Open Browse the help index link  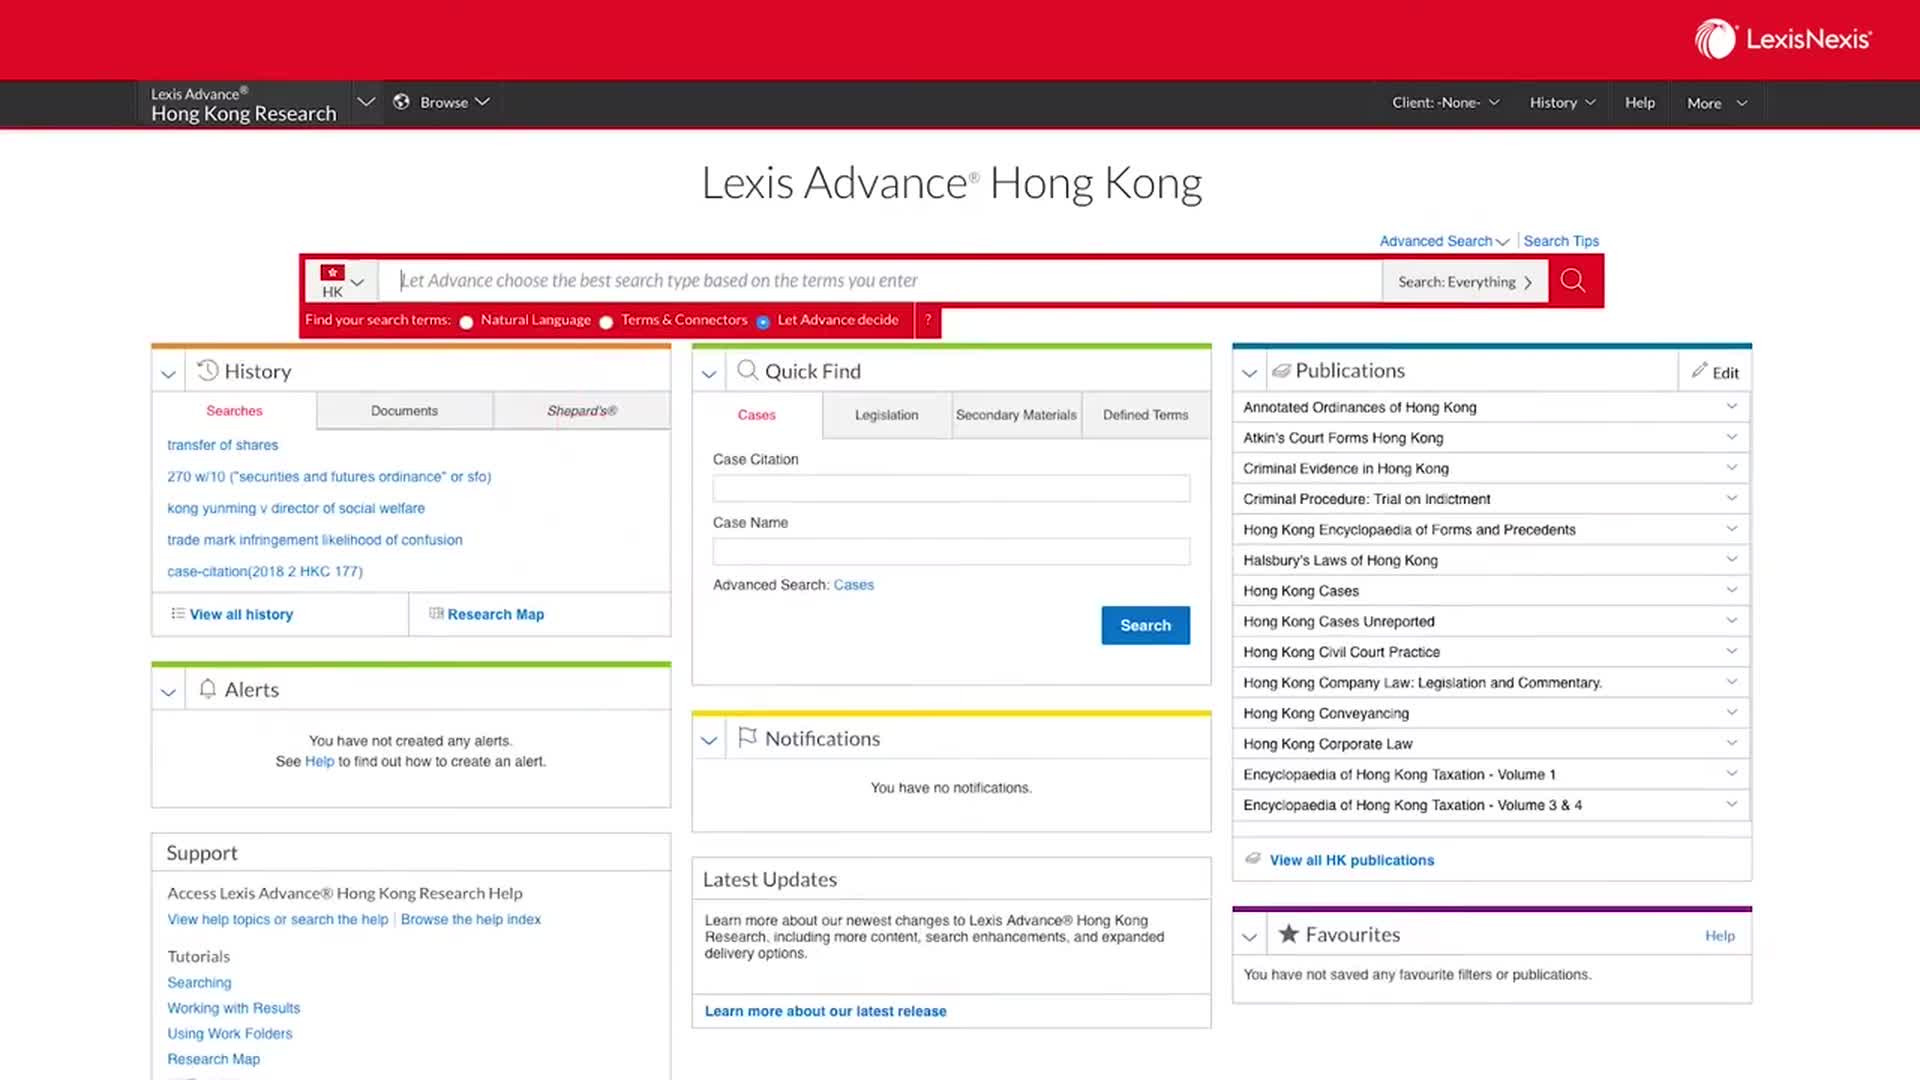coord(471,919)
